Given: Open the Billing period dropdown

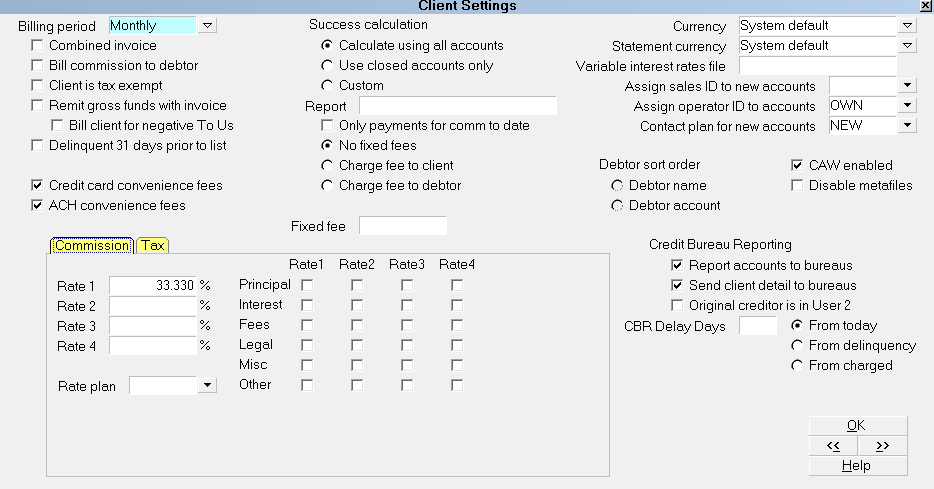Looking at the screenshot, I should pos(207,26).
